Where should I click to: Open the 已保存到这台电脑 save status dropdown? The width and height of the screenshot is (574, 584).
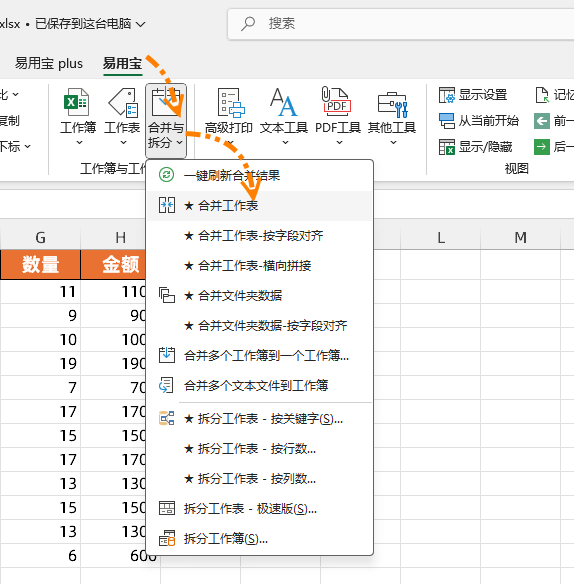(x=90, y=24)
